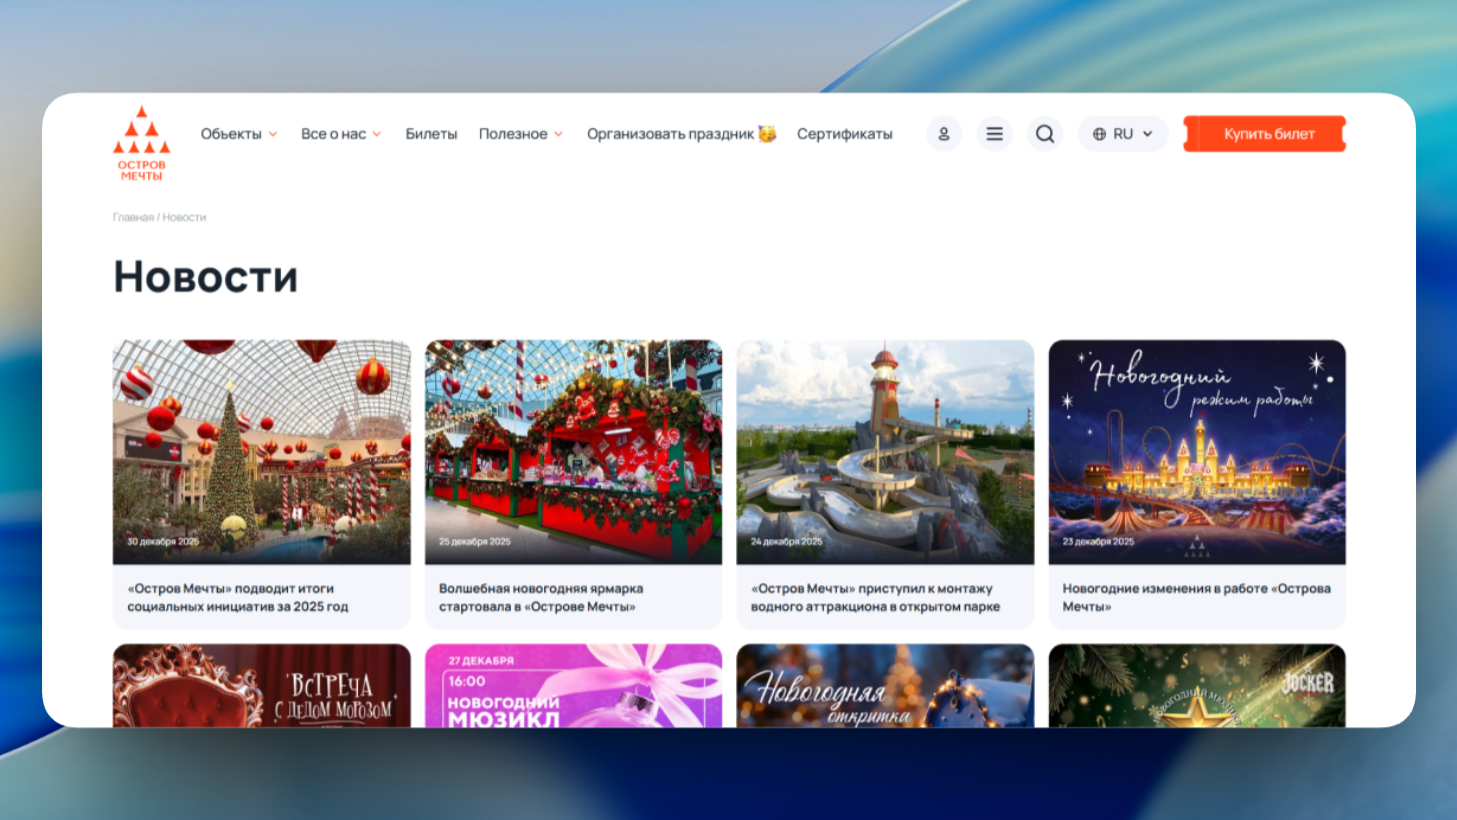Image resolution: width=1457 pixels, height=820 pixels.
Task: Open the Новогодний режим работы thumbnail
Action: click(x=1197, y=452)
